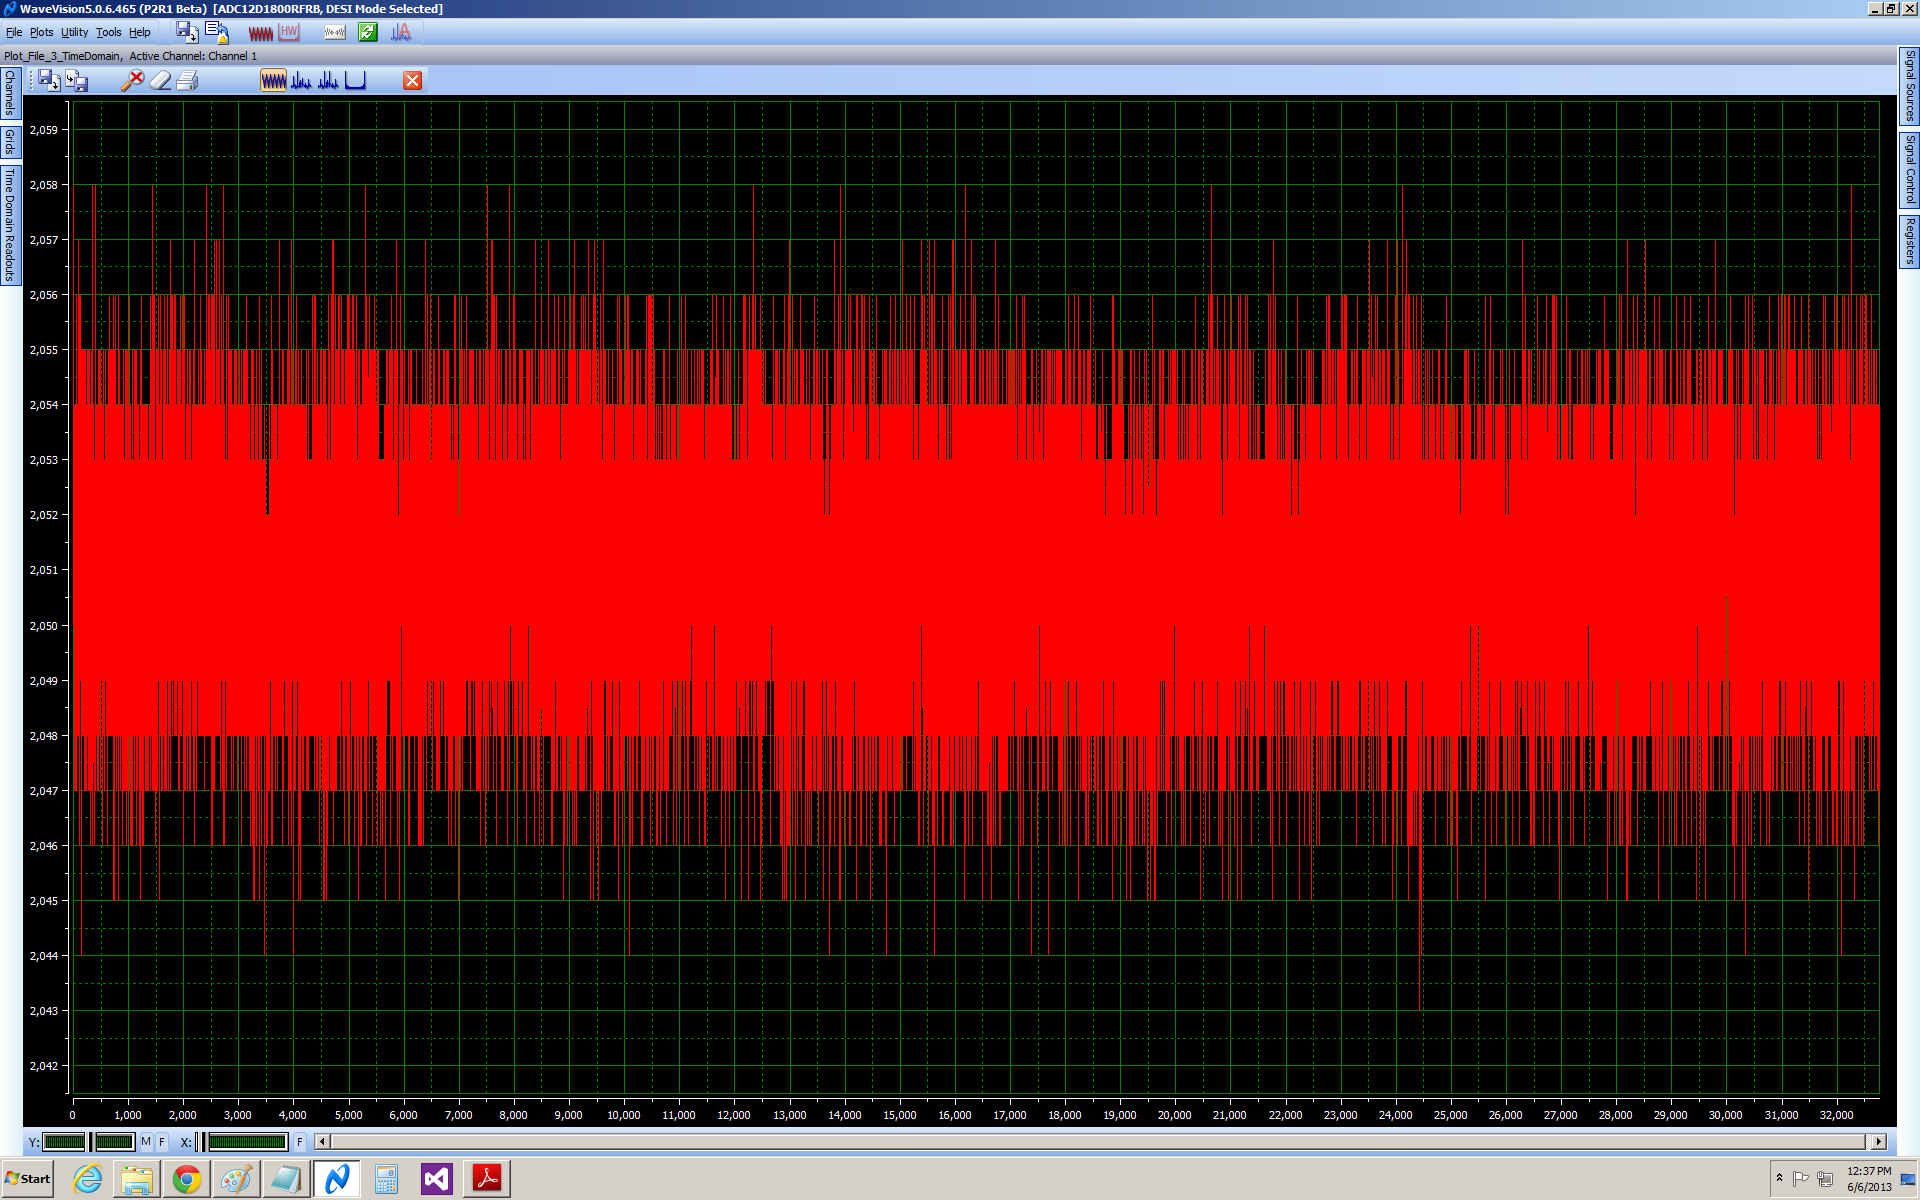Click the green refresh acquire icon
This screenshot has width=1920, height=1200.
(x=368, y=32)
